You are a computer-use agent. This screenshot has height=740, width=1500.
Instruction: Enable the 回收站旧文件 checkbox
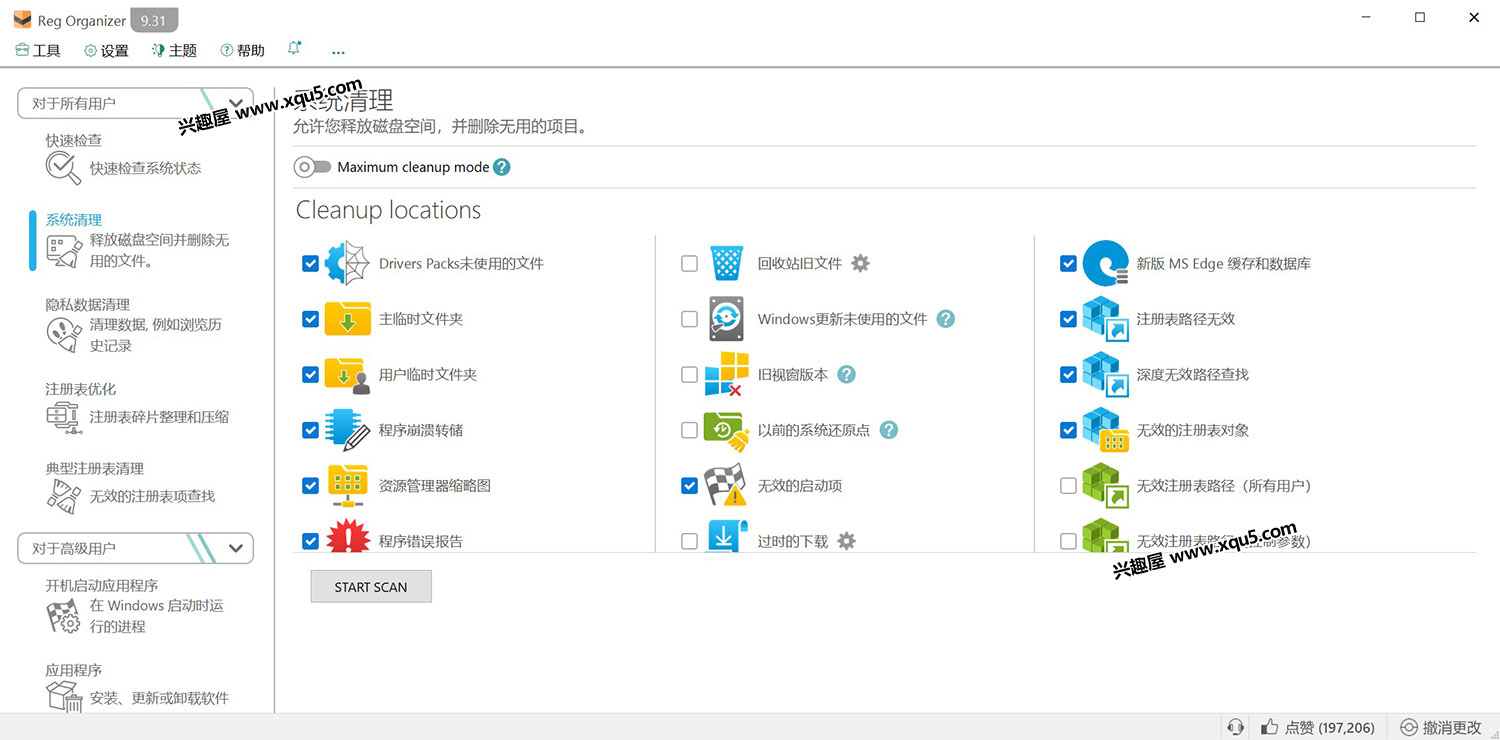pyautogui.click(x=689, y=264)
